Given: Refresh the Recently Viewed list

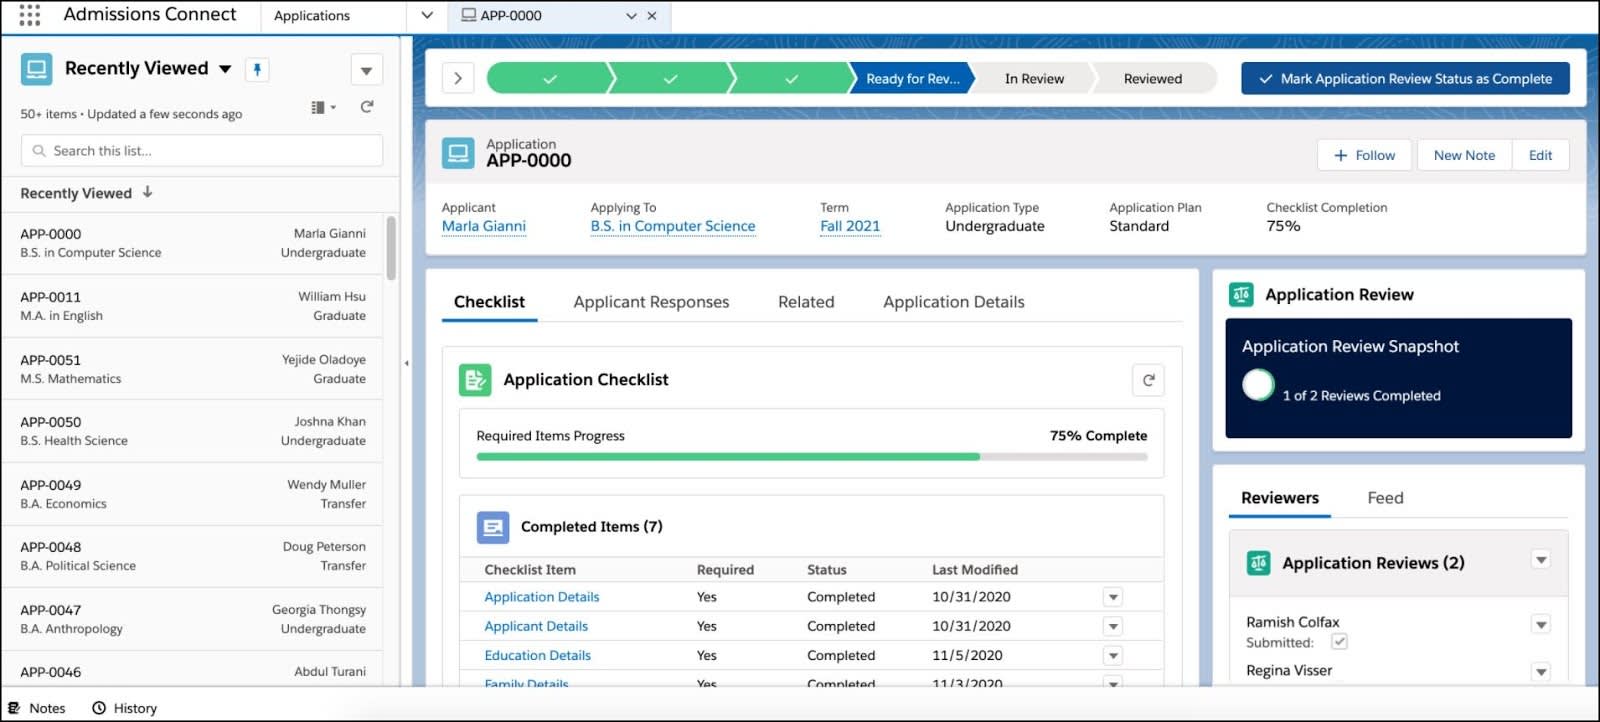Looking at the screenshot, I should pyautogui.click(x=367, y=107).
